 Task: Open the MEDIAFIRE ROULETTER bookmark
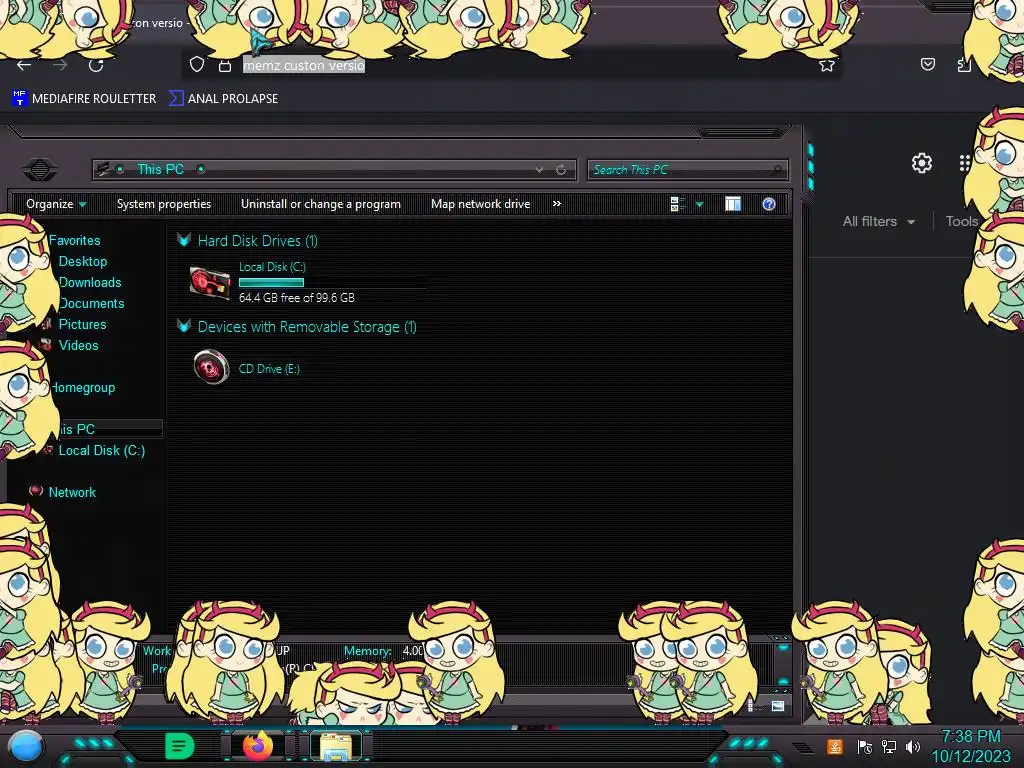pos(84,99)
